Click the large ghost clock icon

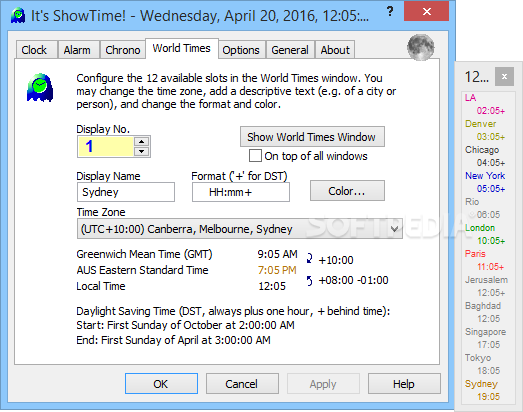[x=40, y=87]
